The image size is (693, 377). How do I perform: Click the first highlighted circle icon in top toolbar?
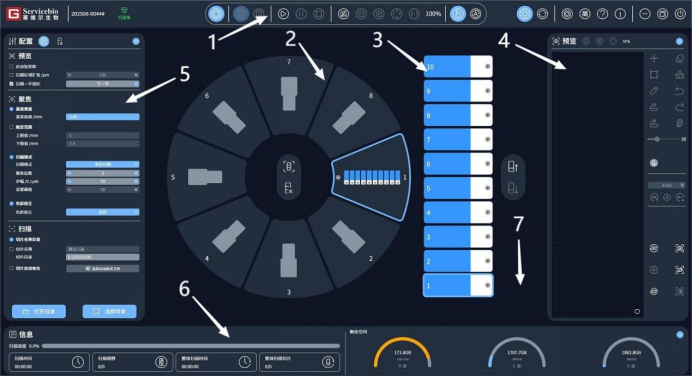pyautogui.click(x=216, y=14)
